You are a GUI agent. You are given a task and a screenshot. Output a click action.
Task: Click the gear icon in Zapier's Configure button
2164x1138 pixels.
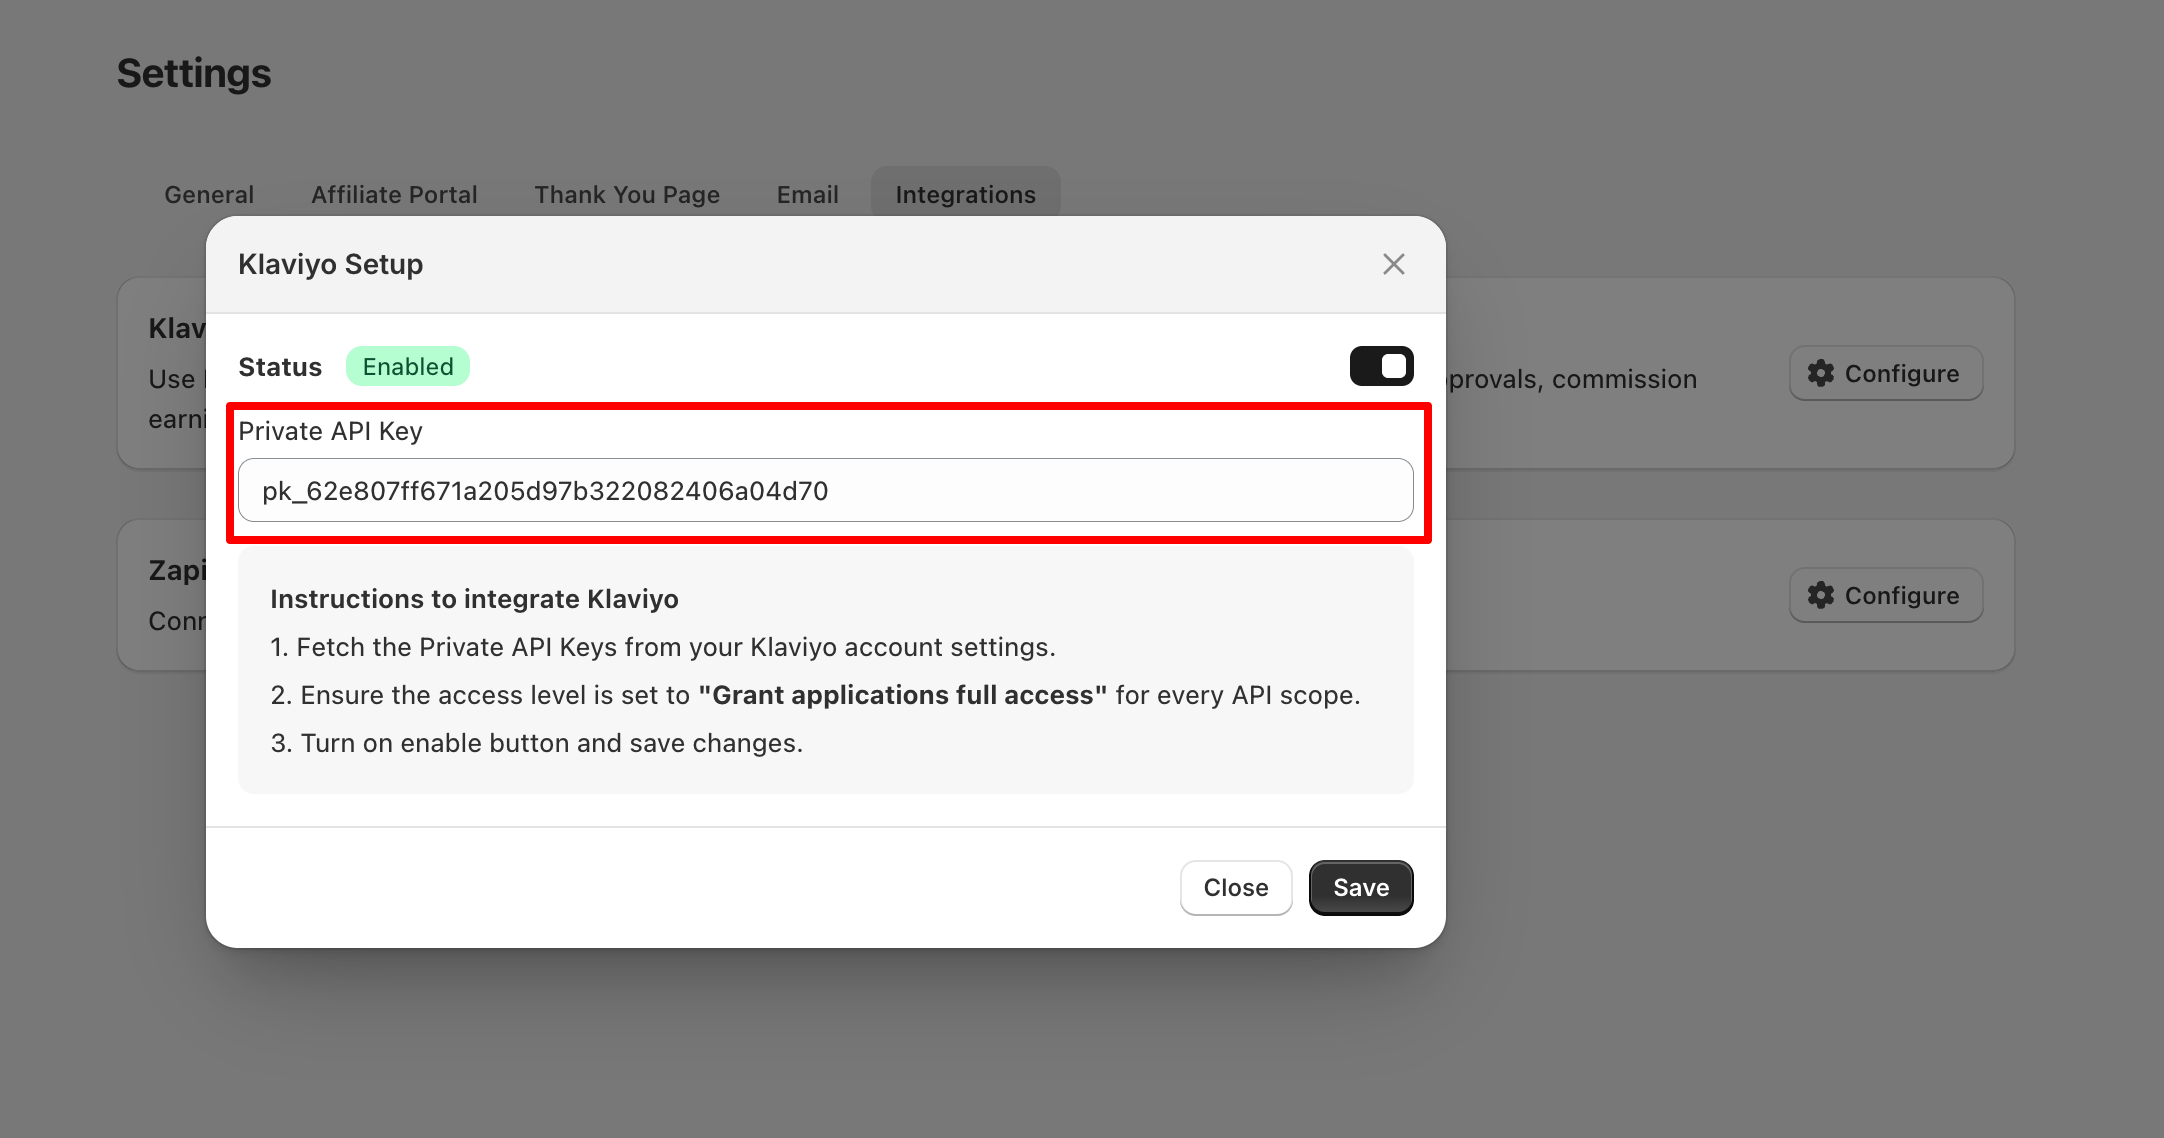click(1821, 595)
